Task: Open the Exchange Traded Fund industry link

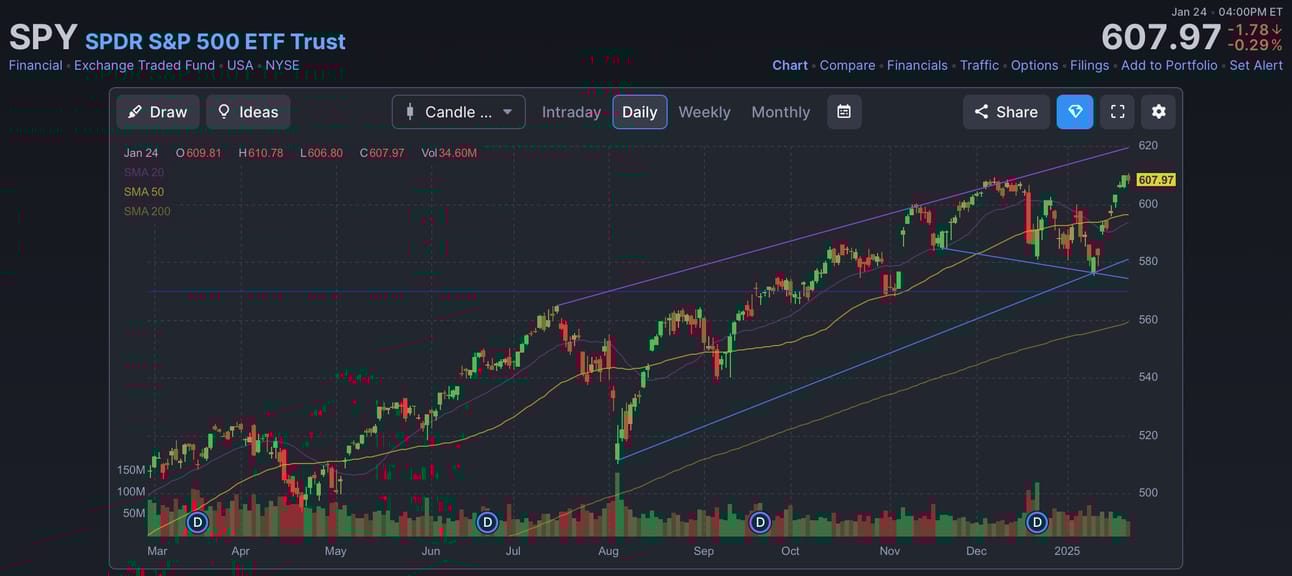Action: point(144,65)
